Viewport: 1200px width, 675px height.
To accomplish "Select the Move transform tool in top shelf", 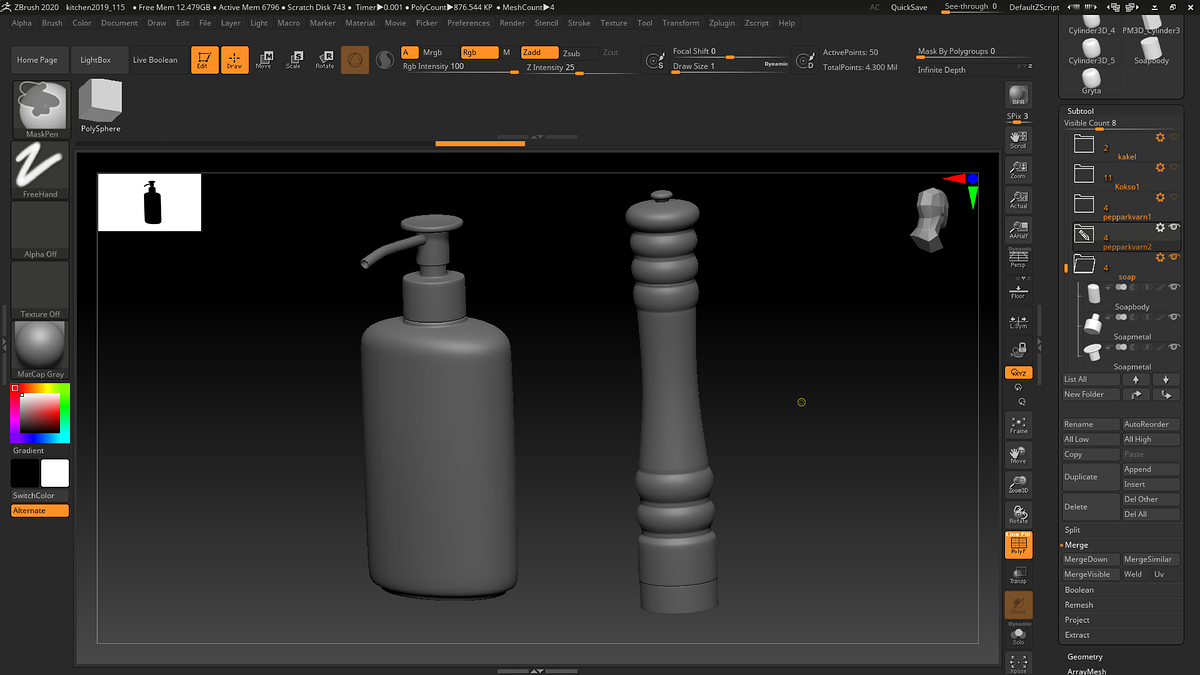I will point(264,60).
